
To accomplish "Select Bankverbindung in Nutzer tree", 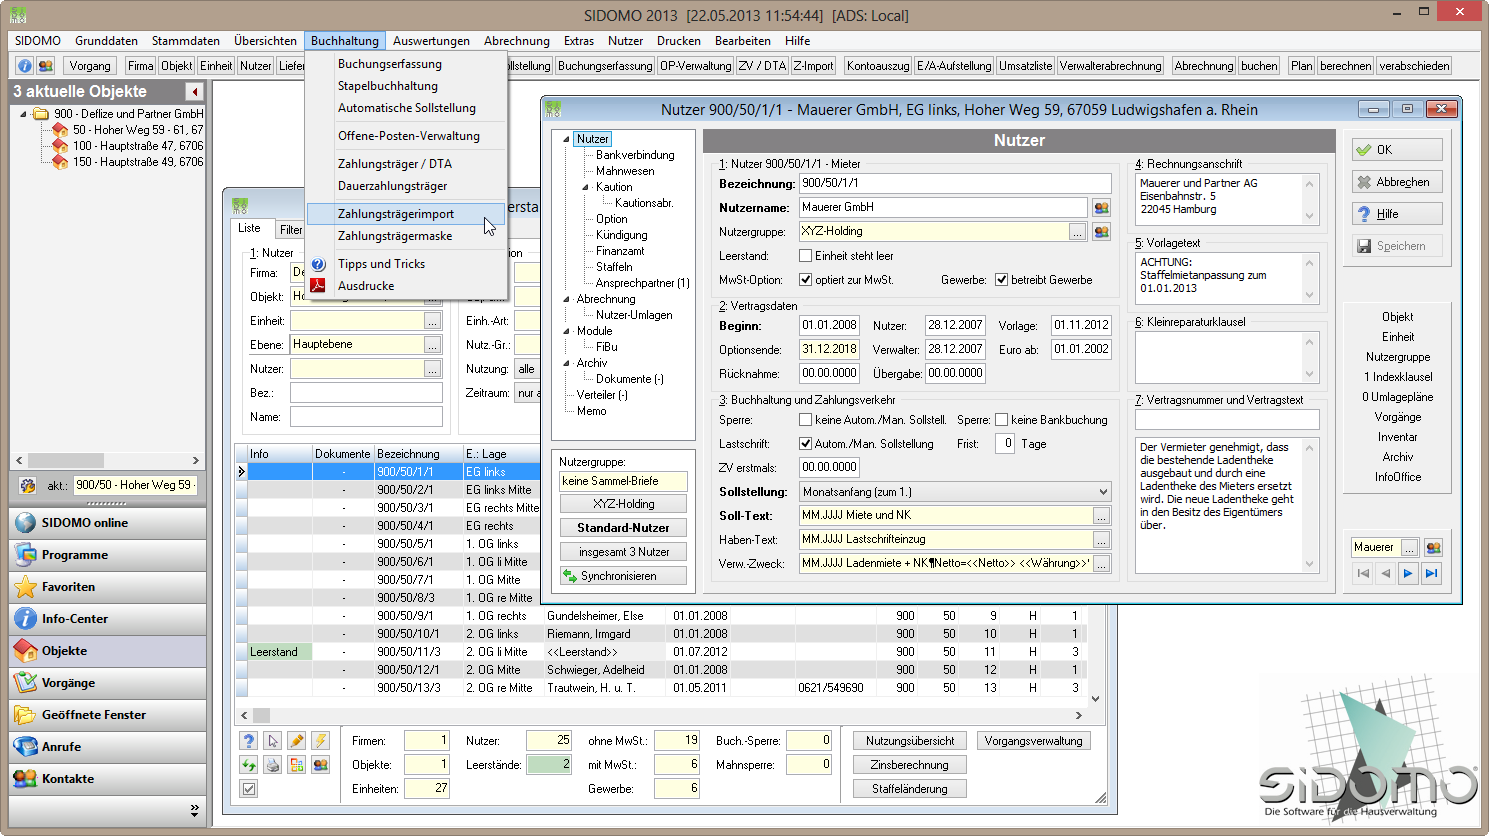I will click(x=635, y=155).
